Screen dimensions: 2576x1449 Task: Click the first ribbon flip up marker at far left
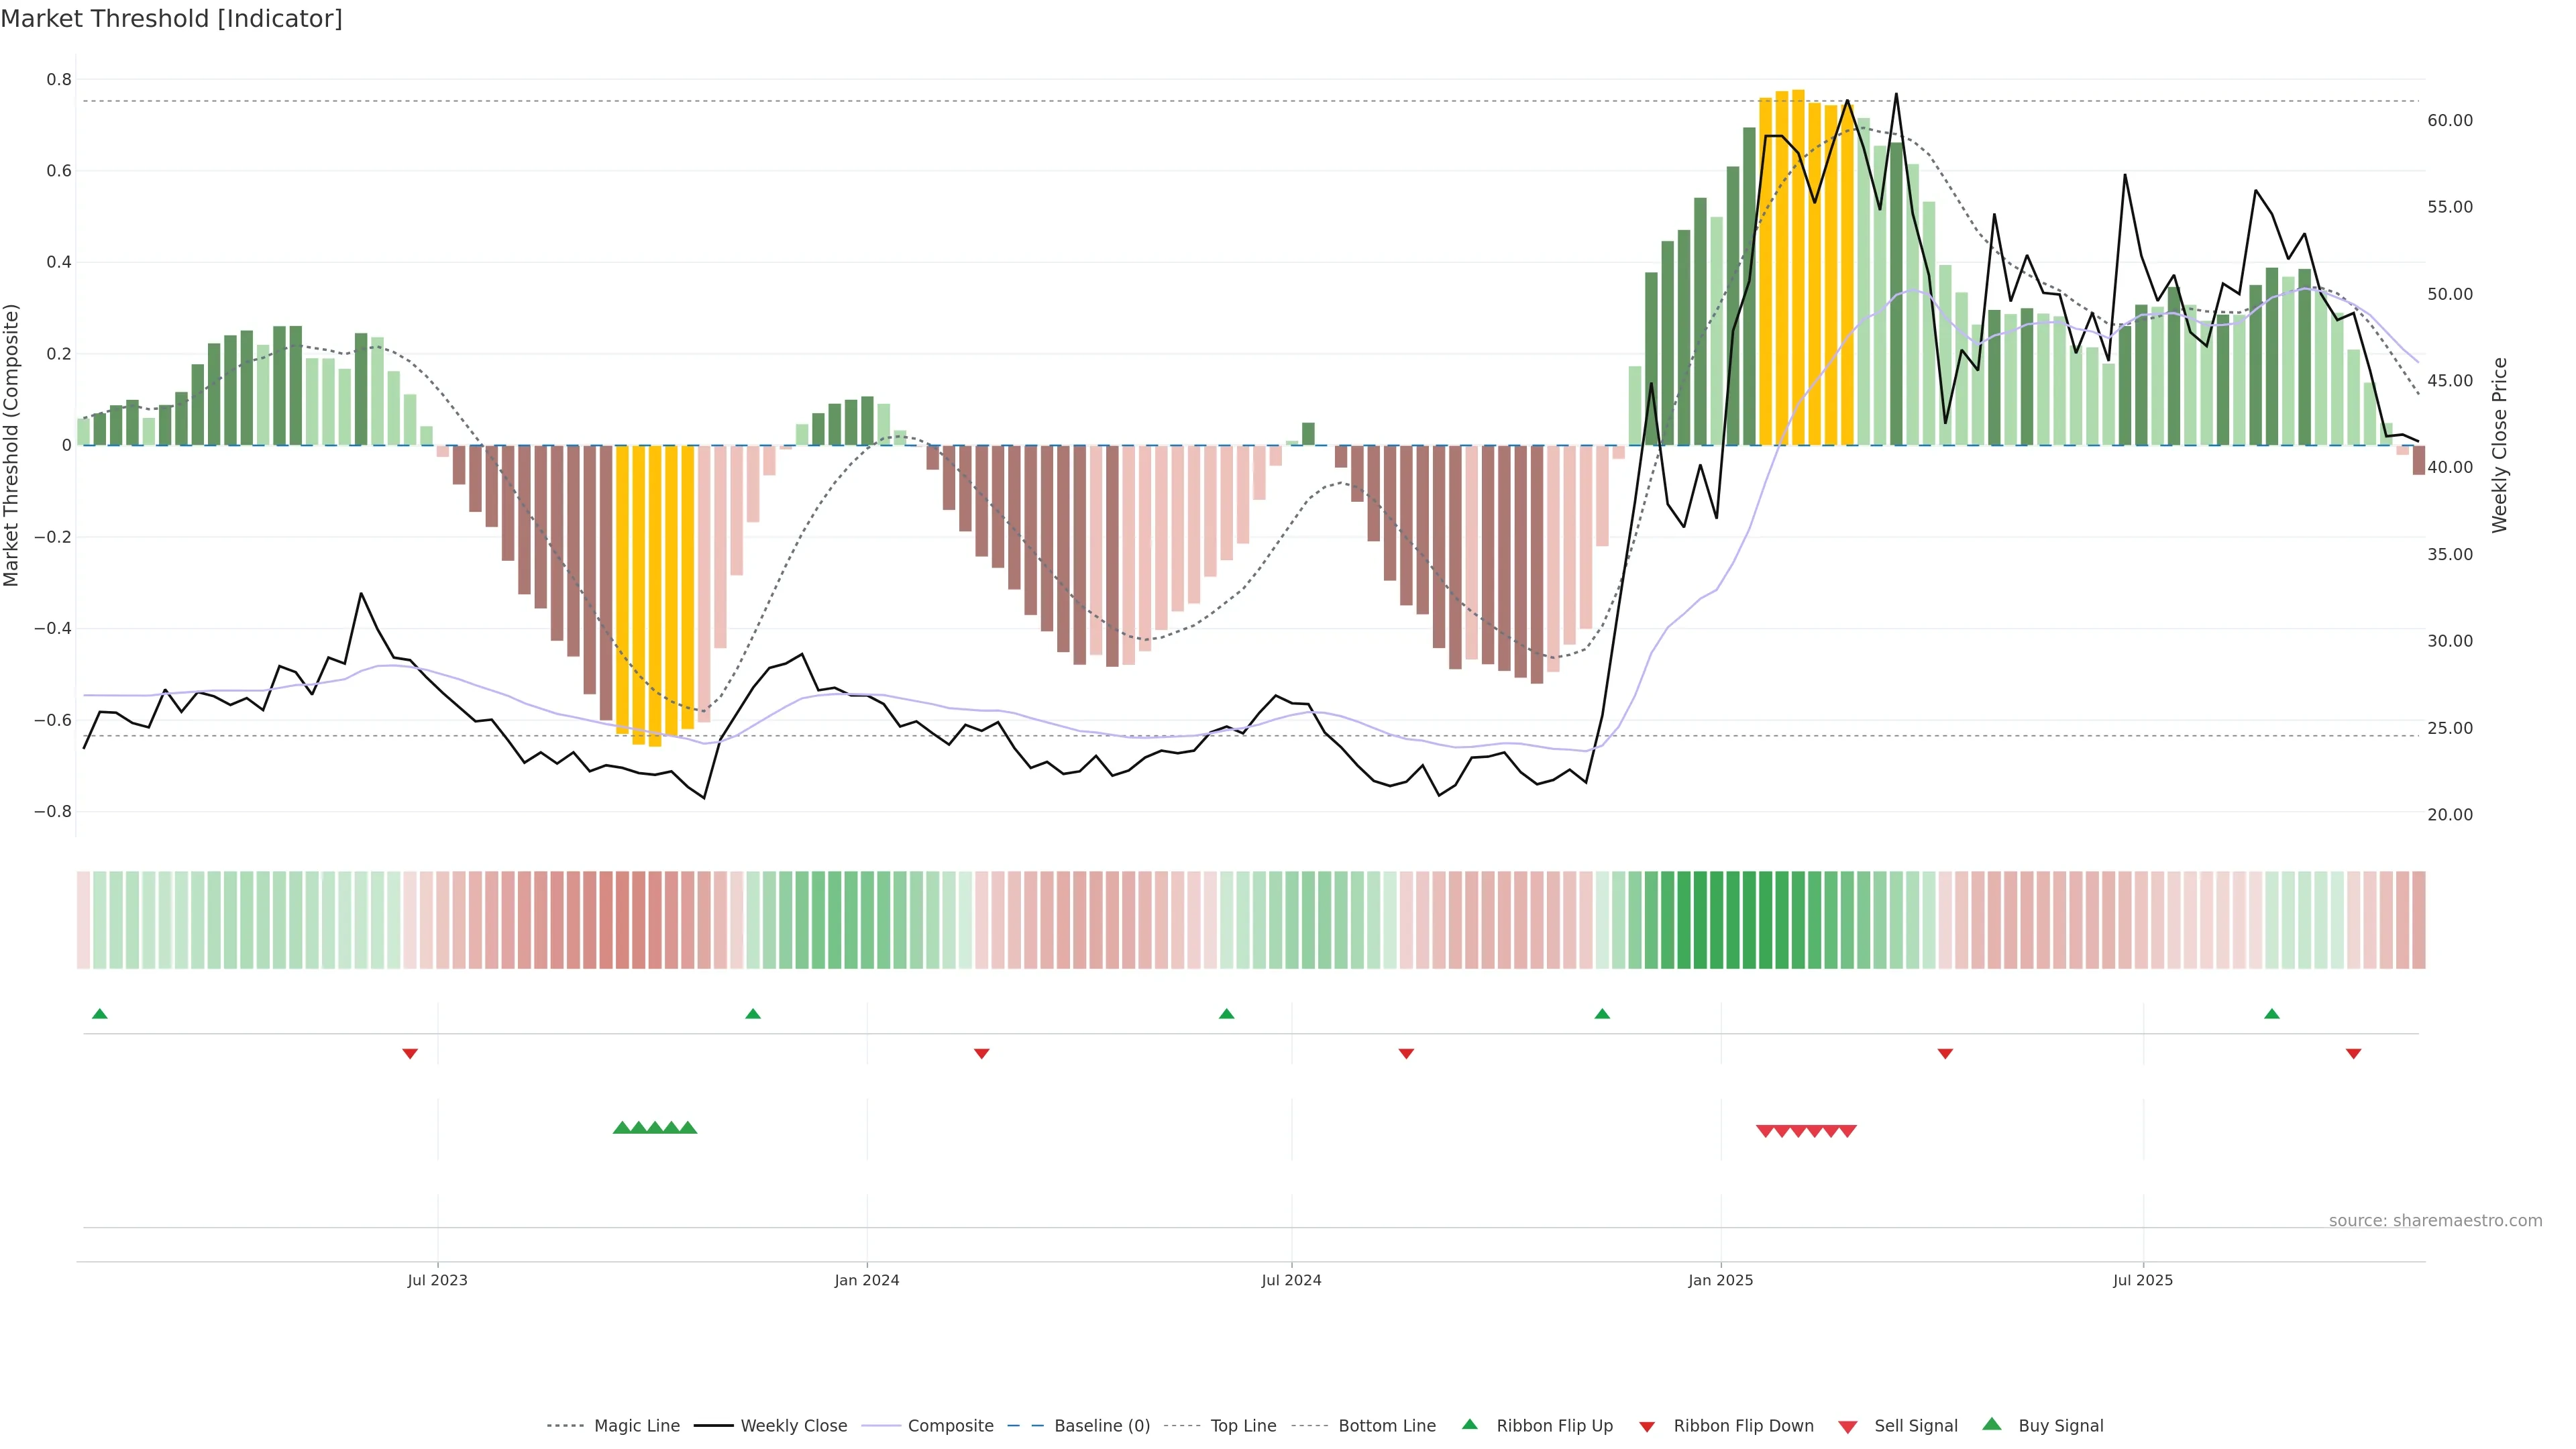coord(99,1014)
